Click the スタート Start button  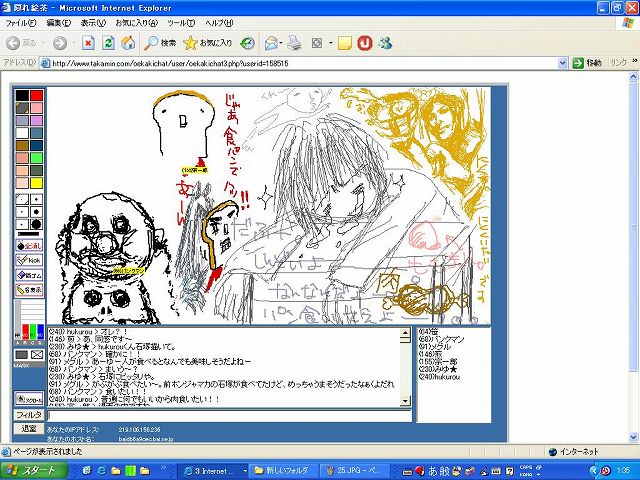(34, 471)
